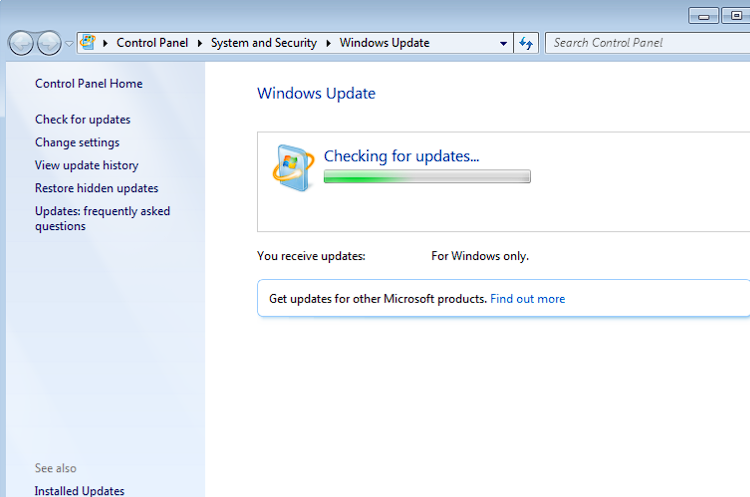
Task: Select Check for updates in sidebar
Action: click(x=82, y=120)
